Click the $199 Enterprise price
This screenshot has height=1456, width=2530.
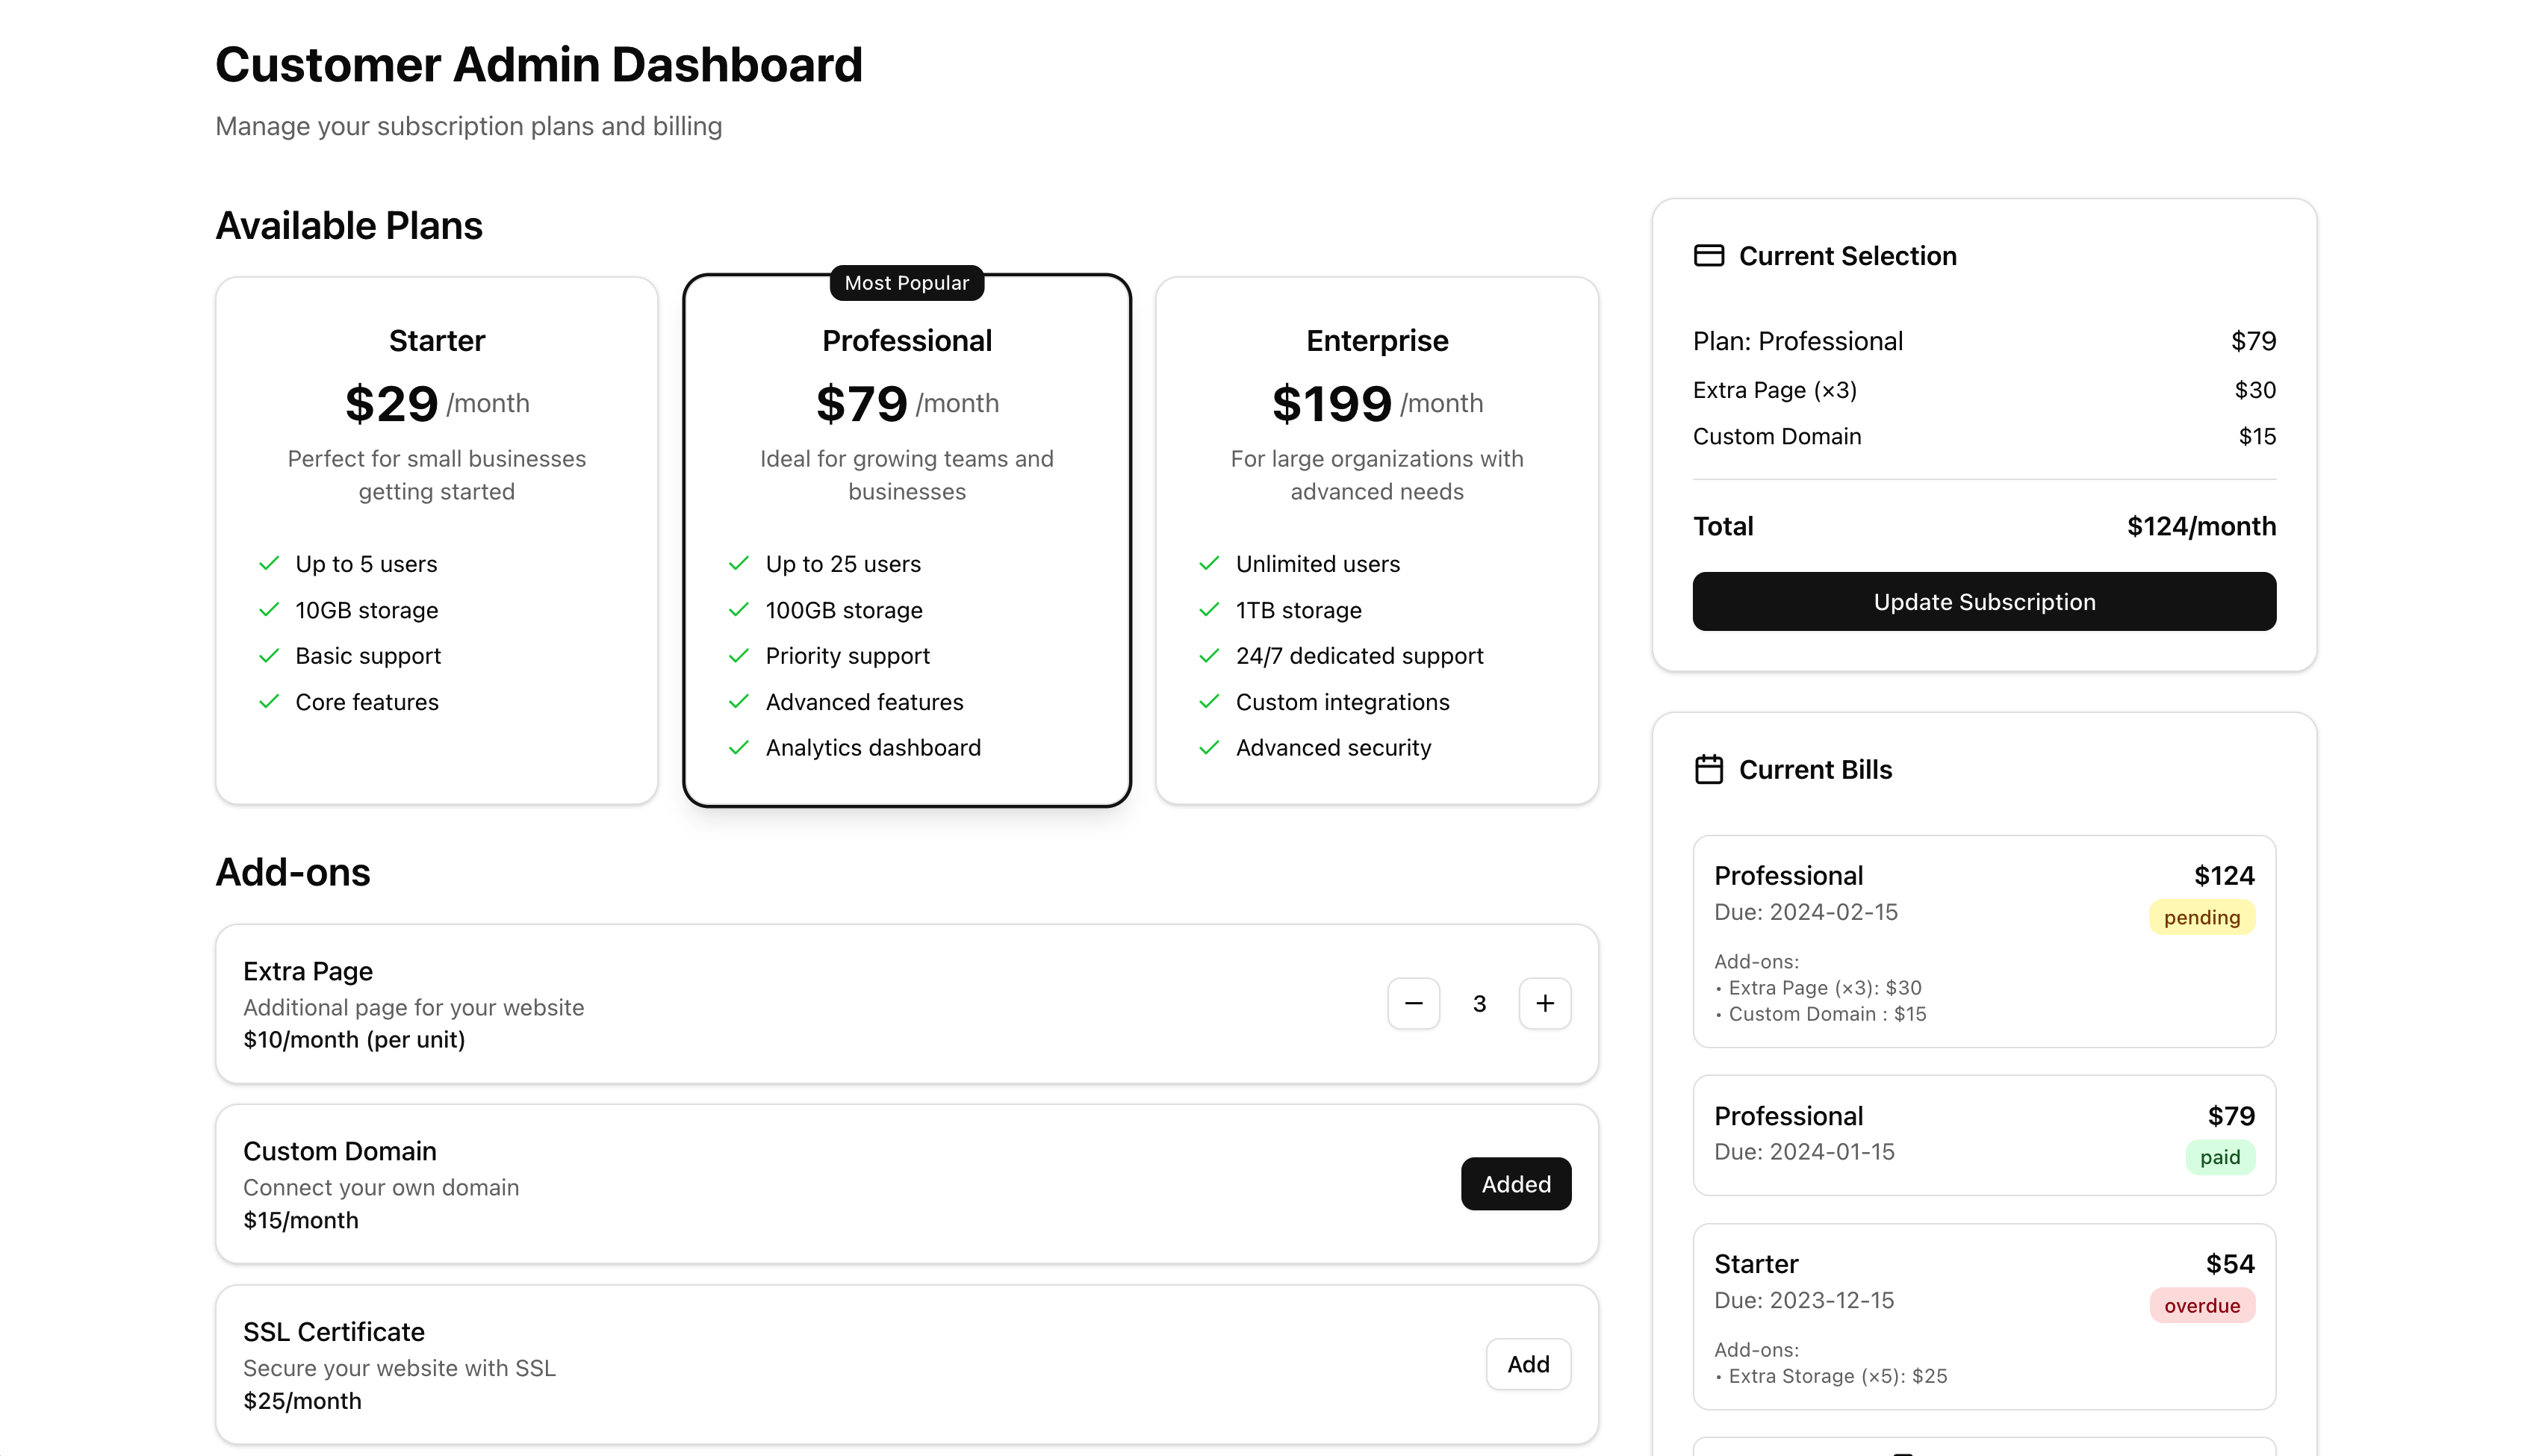[1331, 404]
